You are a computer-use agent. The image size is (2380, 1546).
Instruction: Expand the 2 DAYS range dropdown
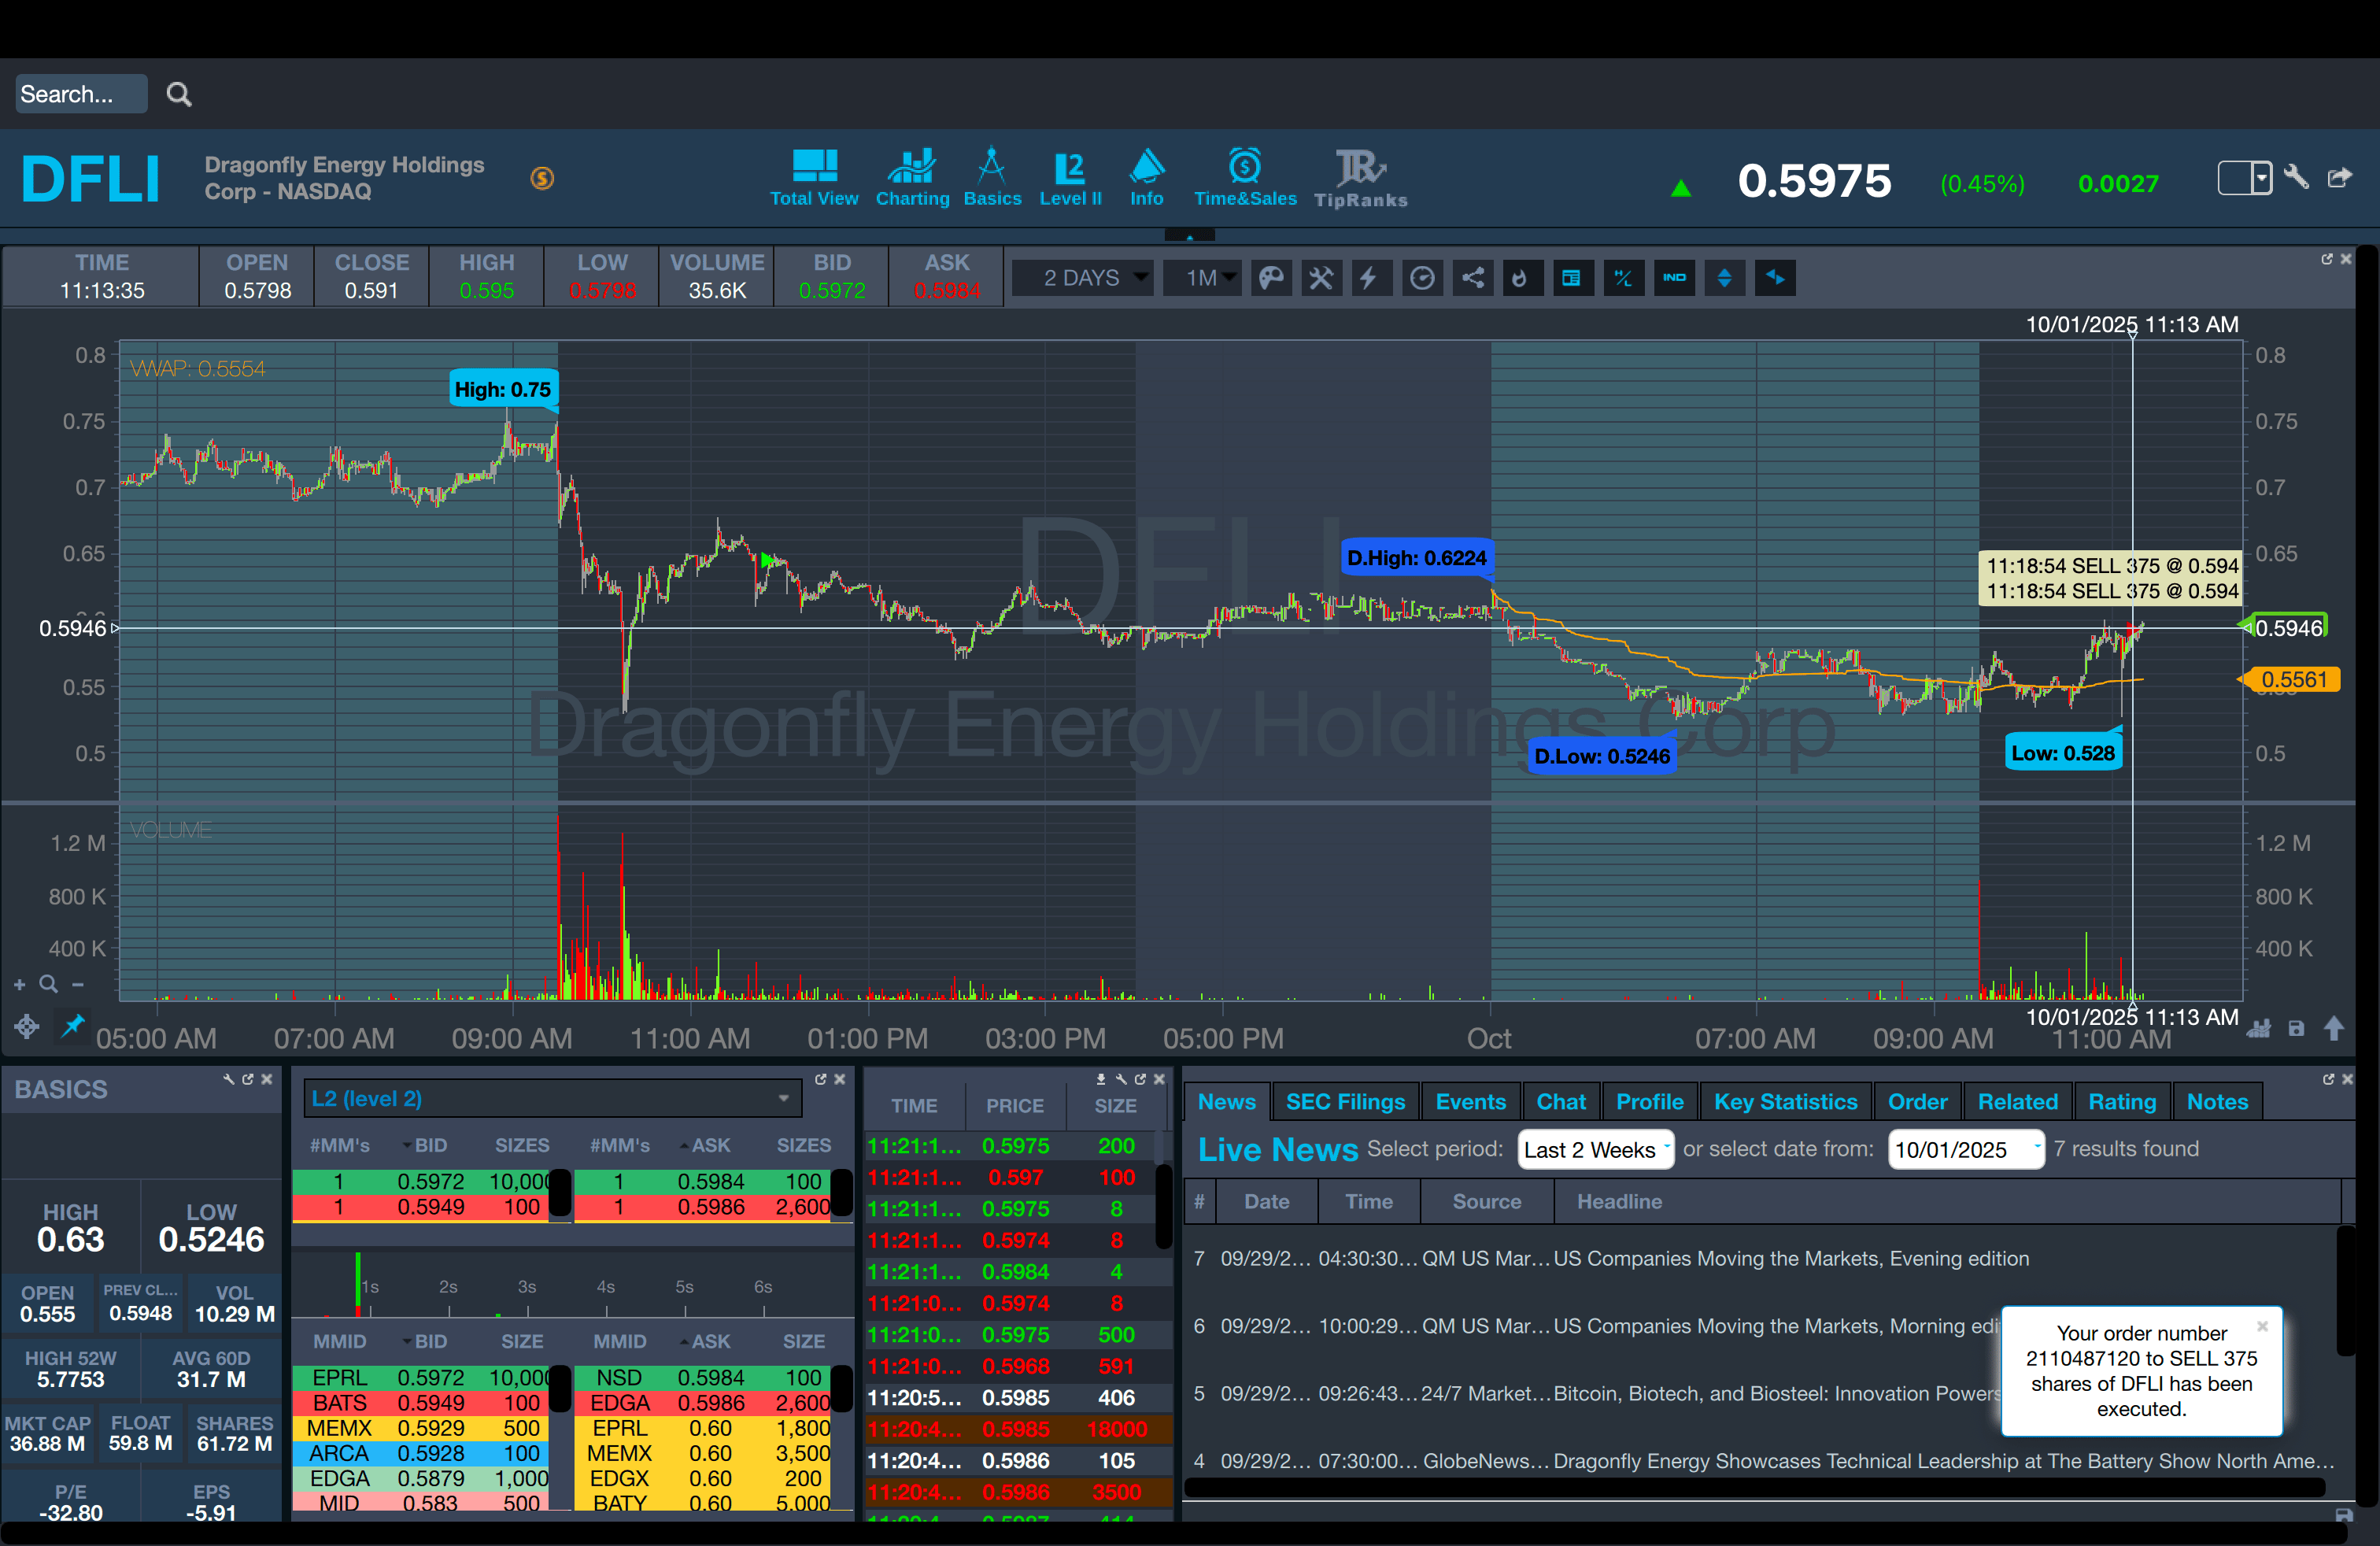point(1083,278)
